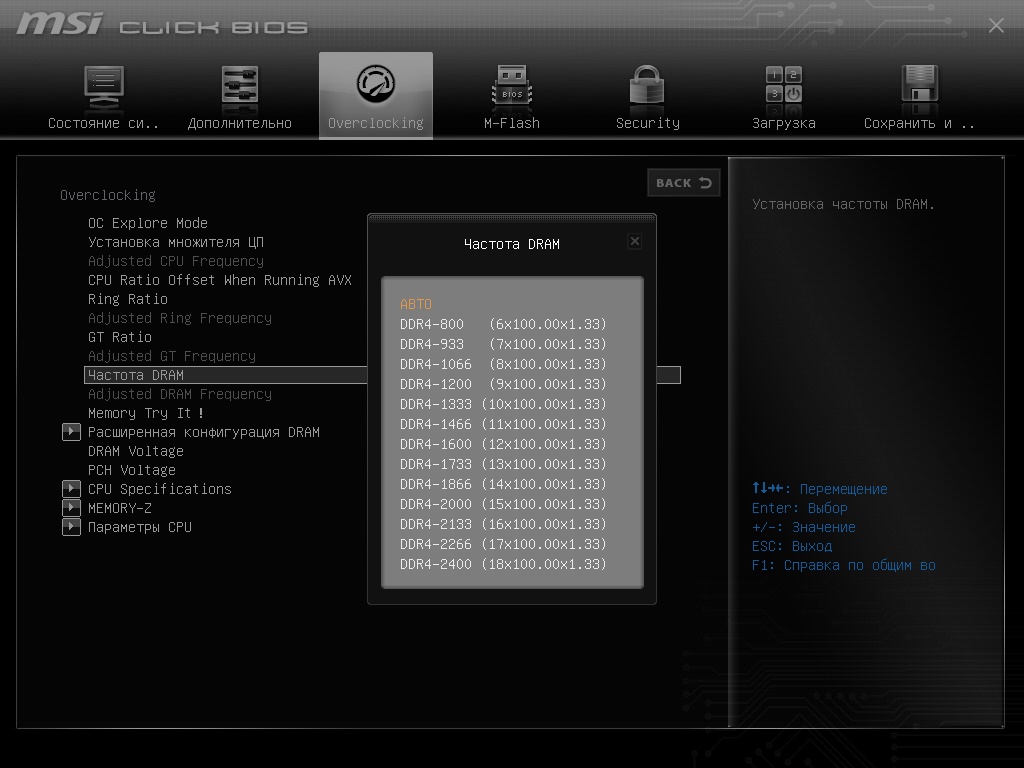Switch to the Дополнительно tab label
Viewport: 1024px width, 768px height.
point(240,123)
